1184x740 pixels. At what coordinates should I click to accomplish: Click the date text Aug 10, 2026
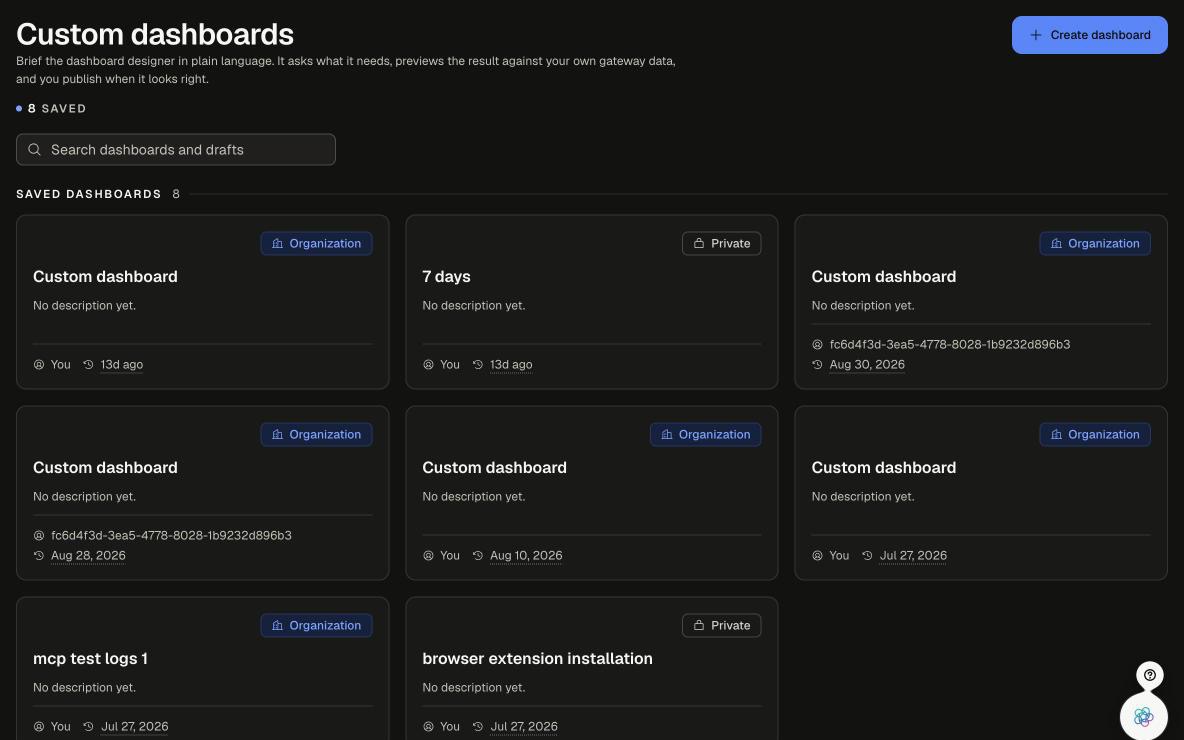[526, 556]
